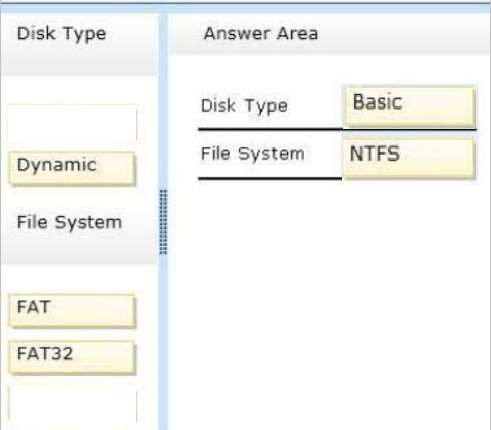The height and width of the screenshot is (430, 491).
Task: Click the Basic tile in answer area
Action: point(409,106)
